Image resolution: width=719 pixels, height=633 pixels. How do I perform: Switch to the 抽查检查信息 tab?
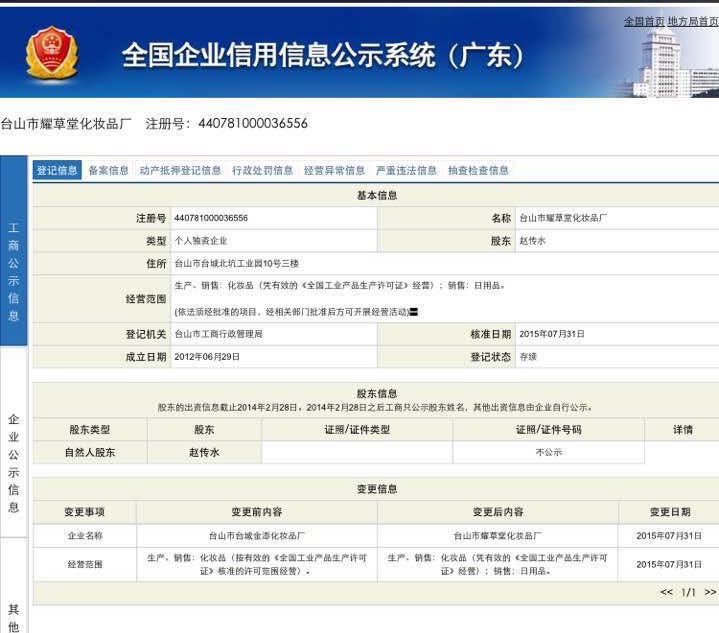click(478, 171)
